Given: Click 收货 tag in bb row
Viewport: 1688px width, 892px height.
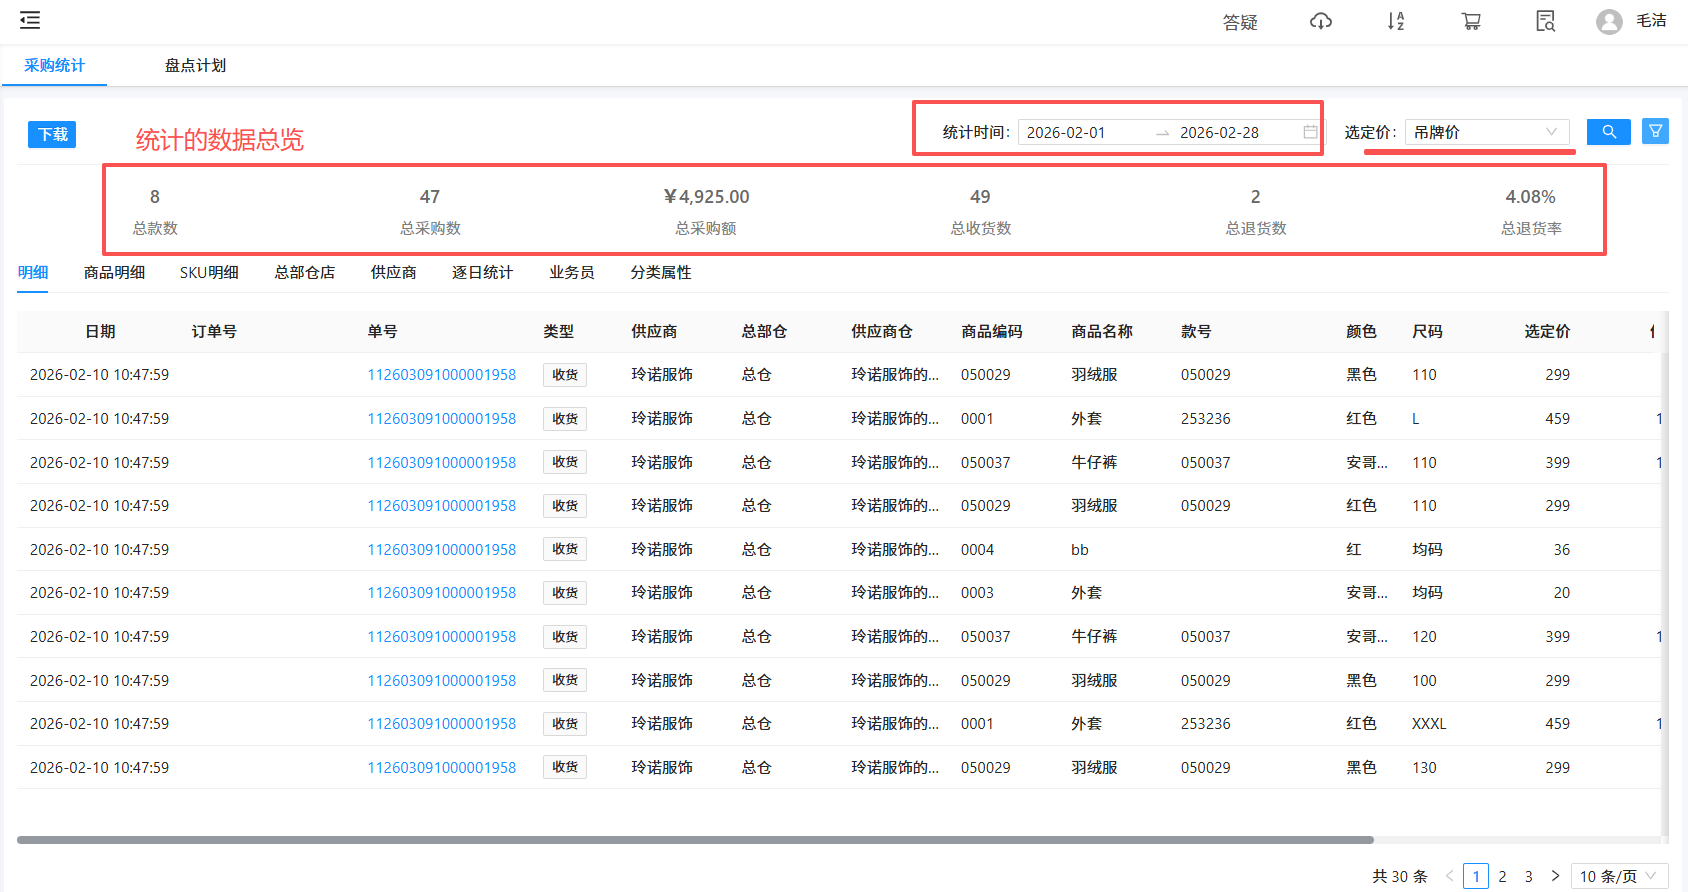Looking at the screenshot, I should [x=565, y=550].
